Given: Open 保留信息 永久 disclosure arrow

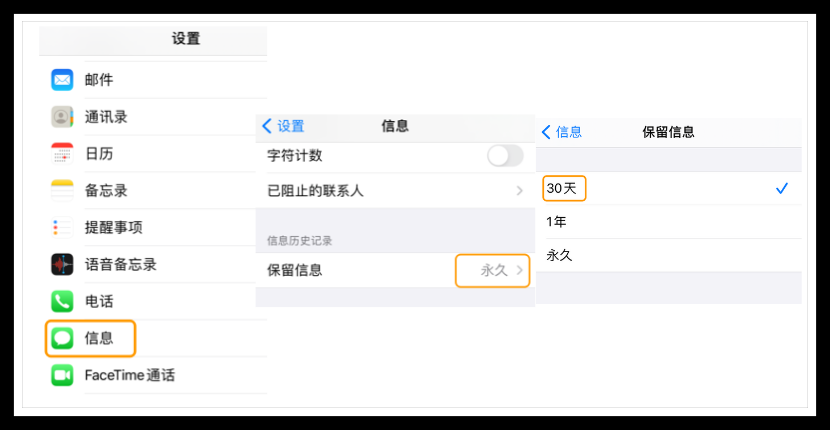Looking at the screenshot, I should [x=519, y=271].
